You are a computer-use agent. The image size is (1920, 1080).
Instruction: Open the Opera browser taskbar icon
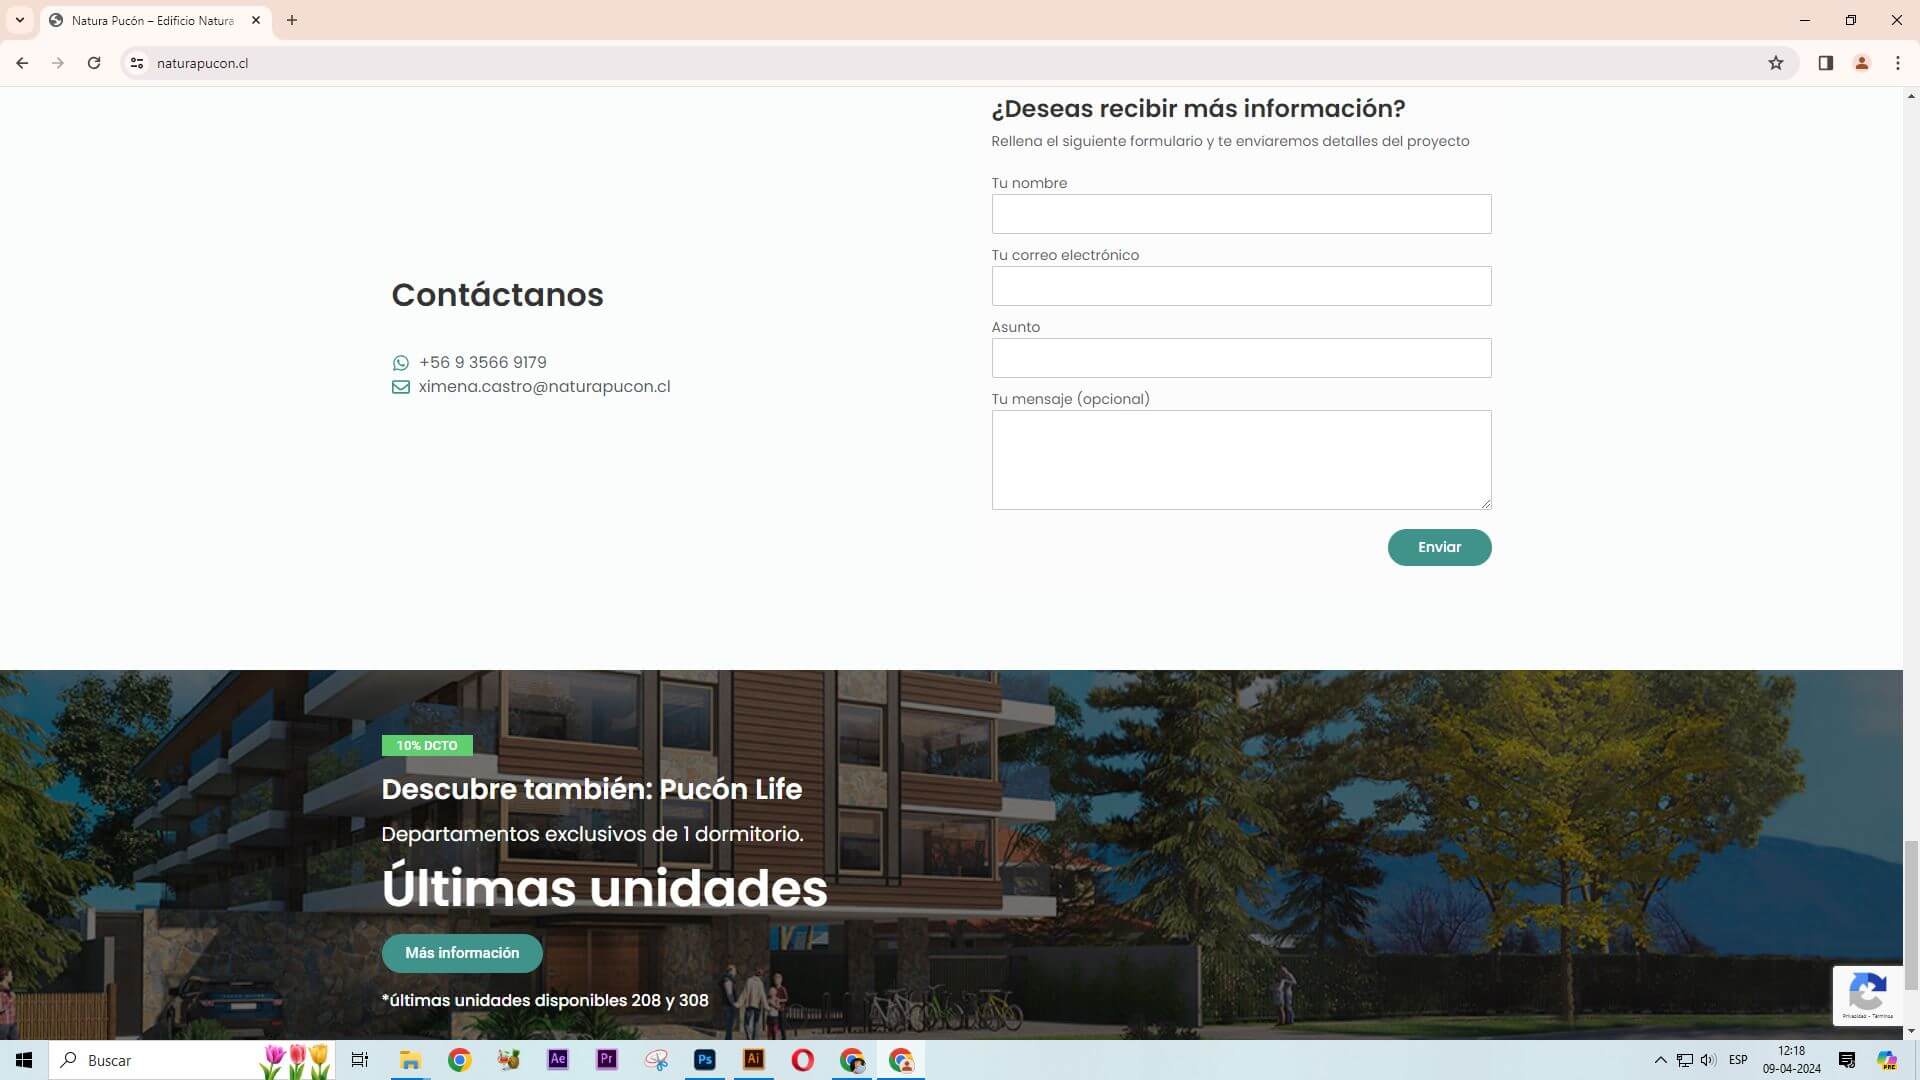pyautogui.click(x=802, y=1060)
